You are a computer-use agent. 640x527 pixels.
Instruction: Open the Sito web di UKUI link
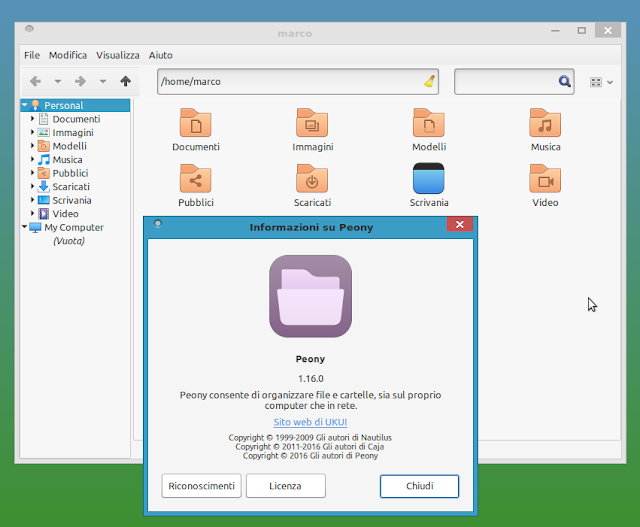point(310,422)
